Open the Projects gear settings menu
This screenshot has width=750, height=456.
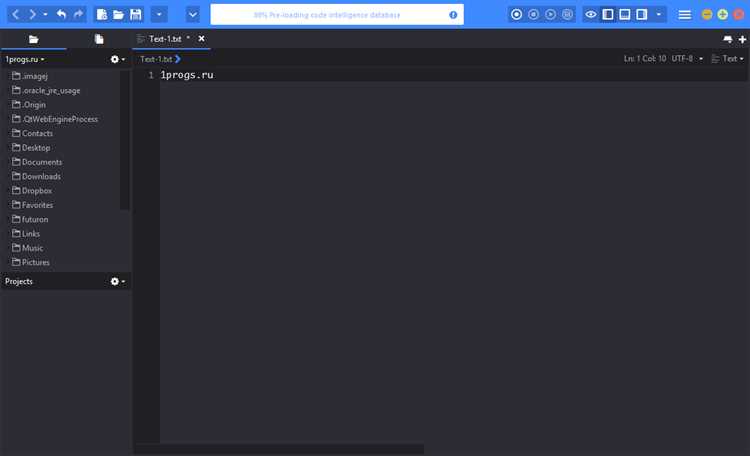(x=117, y=281)
